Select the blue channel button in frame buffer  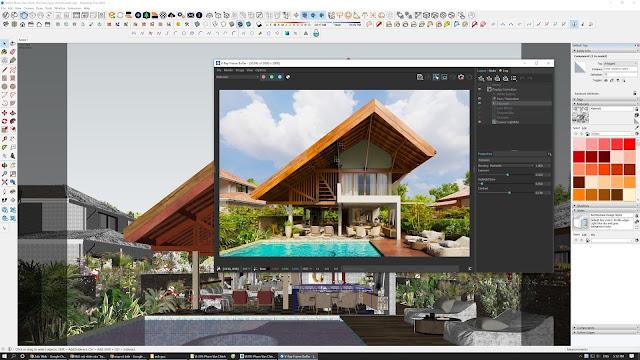pos(280,77)
